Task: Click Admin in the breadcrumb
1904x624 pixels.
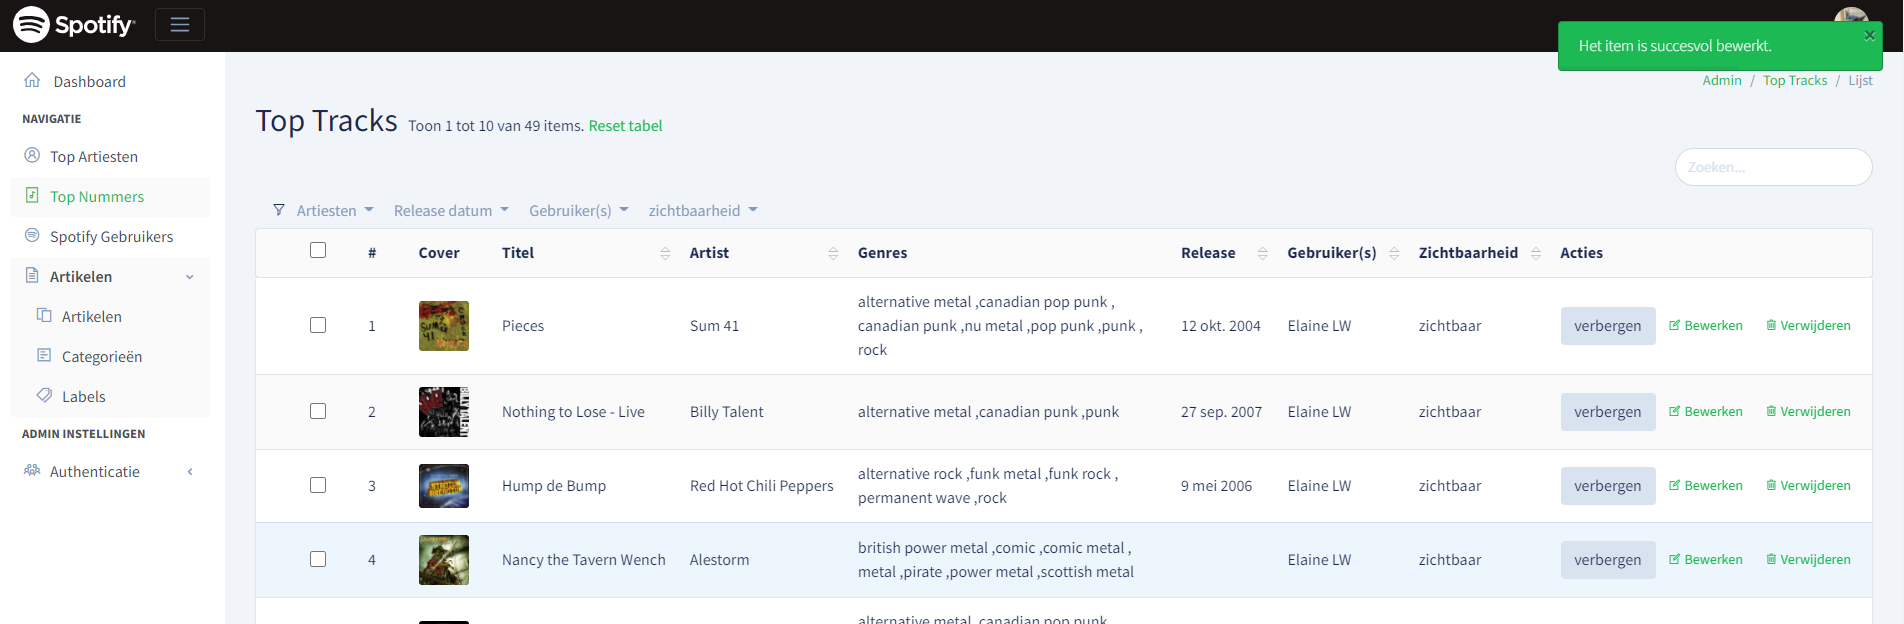Action: point(1722,80)
